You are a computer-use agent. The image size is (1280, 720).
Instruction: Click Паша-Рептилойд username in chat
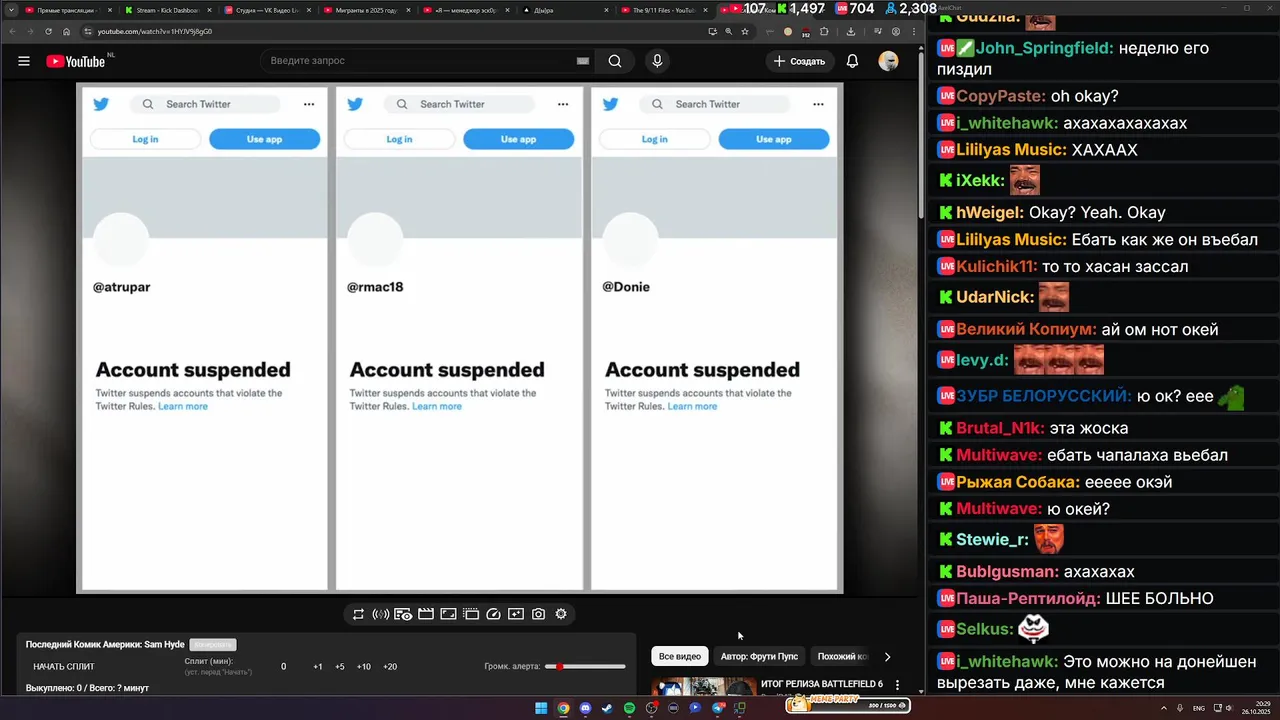tap(1028, 598)
